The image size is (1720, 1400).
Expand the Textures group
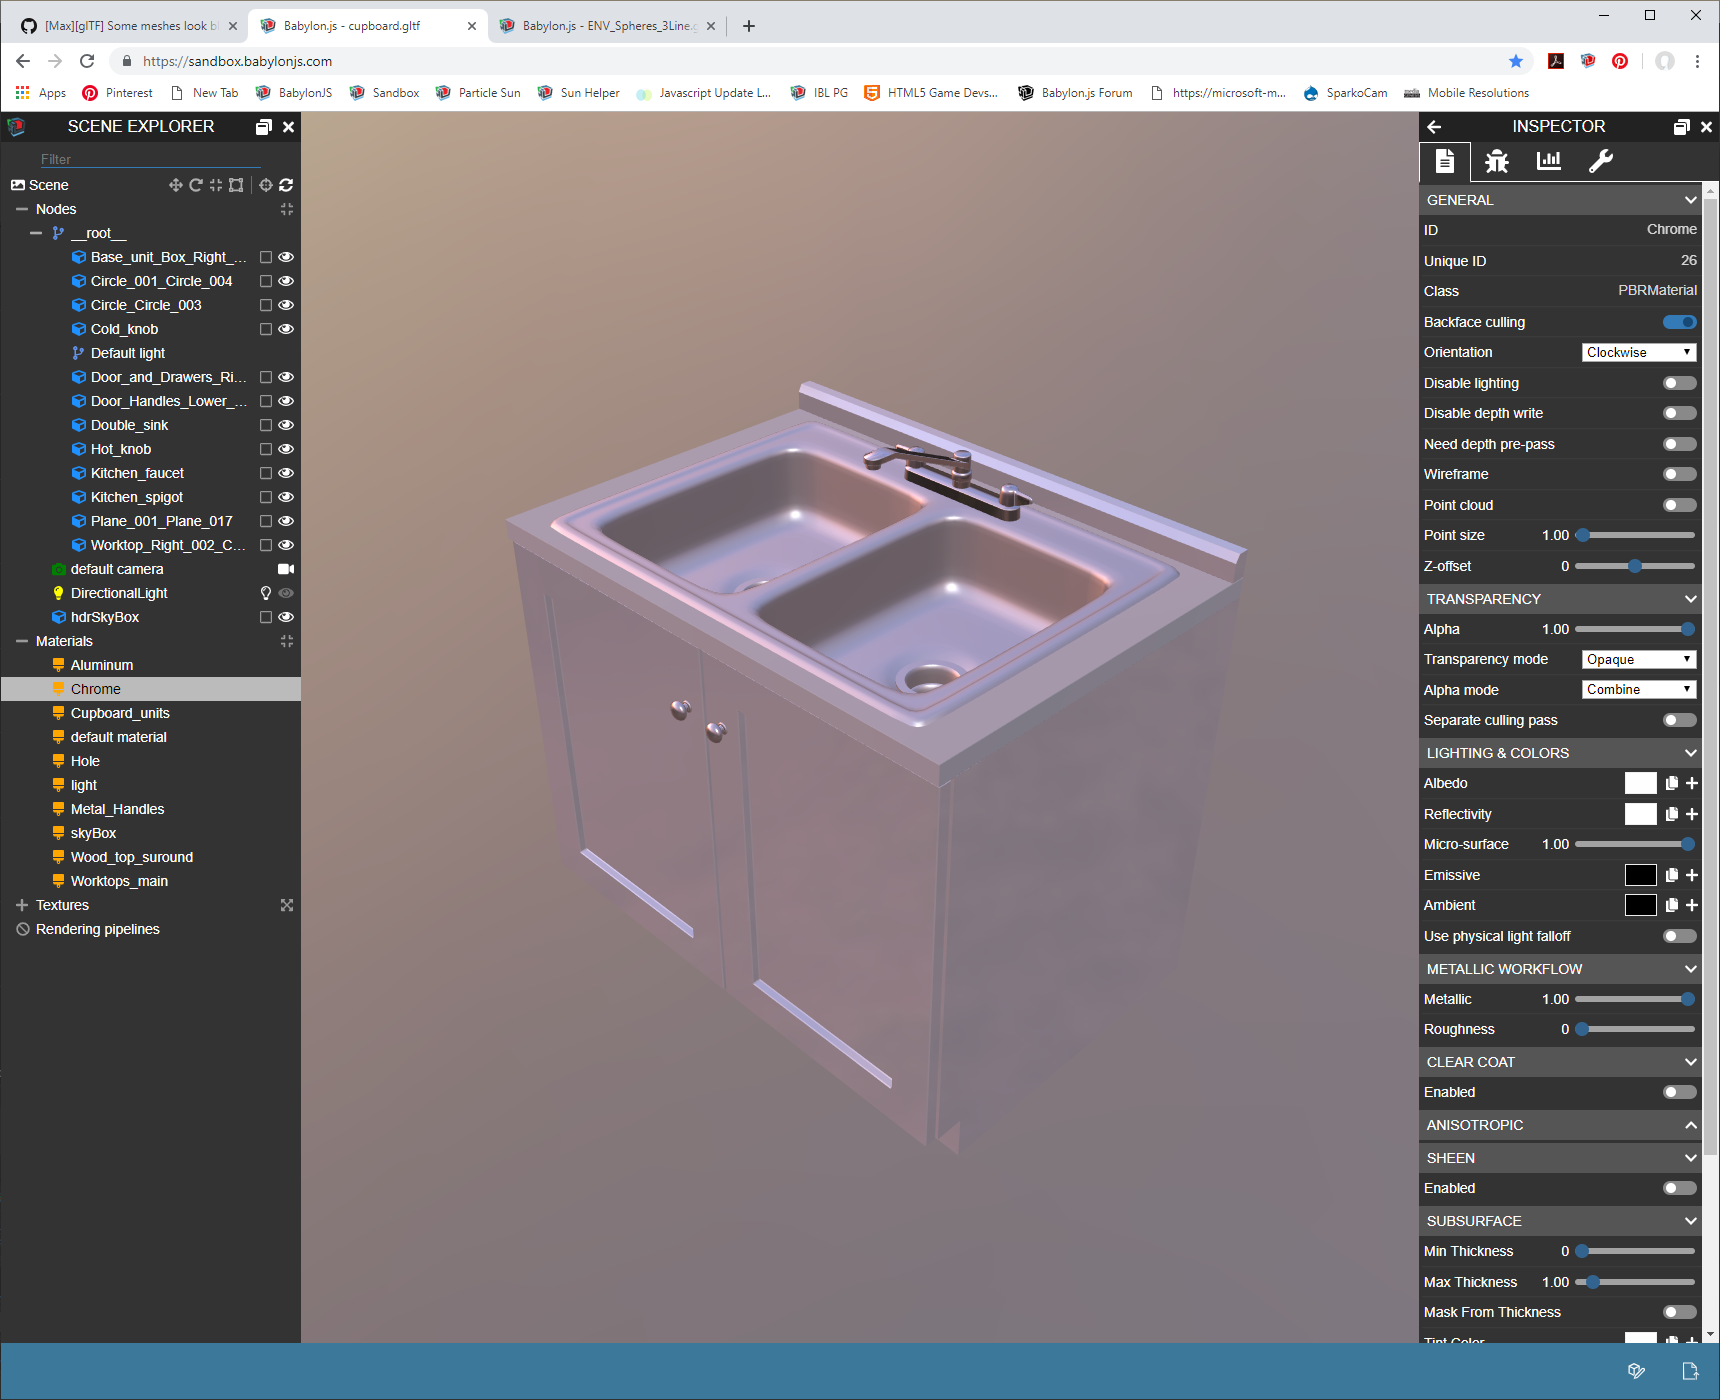[21, 905]
